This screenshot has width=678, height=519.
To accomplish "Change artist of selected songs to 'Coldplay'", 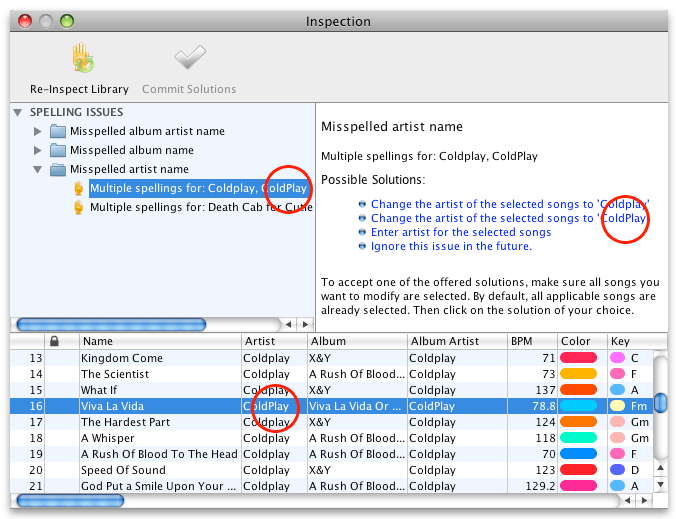I will click(510, 204).
